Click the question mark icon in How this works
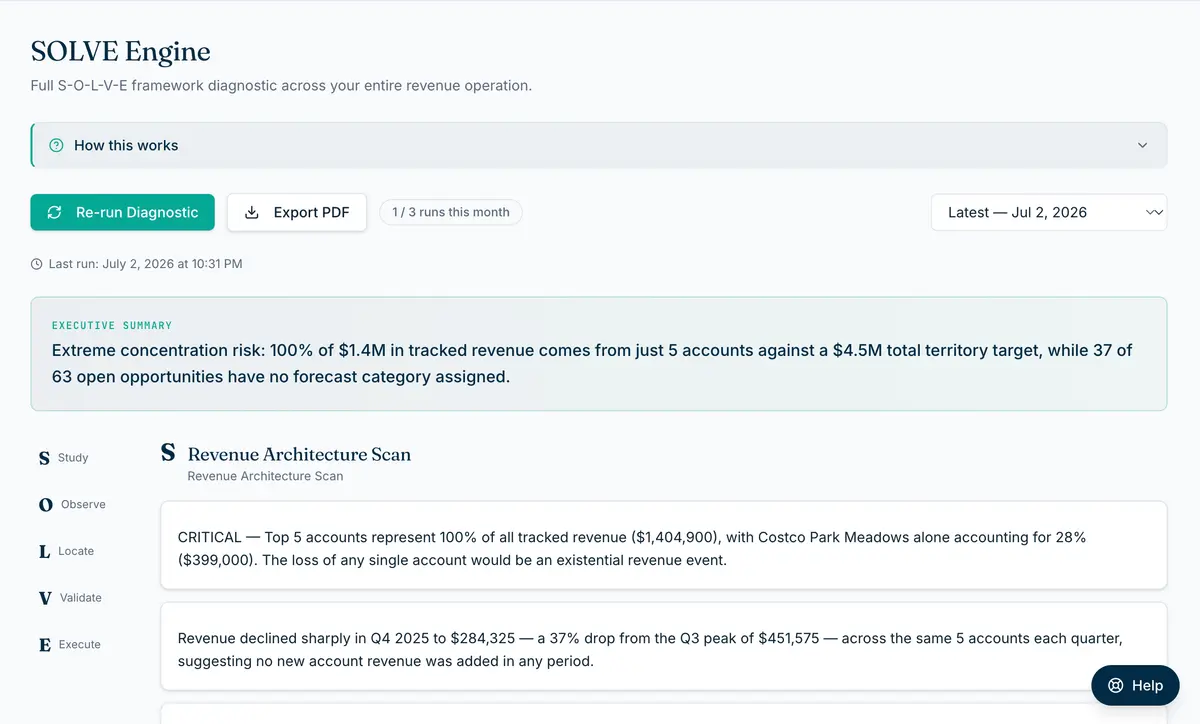This screenshot has width=1200, height=724. [56, 145]
